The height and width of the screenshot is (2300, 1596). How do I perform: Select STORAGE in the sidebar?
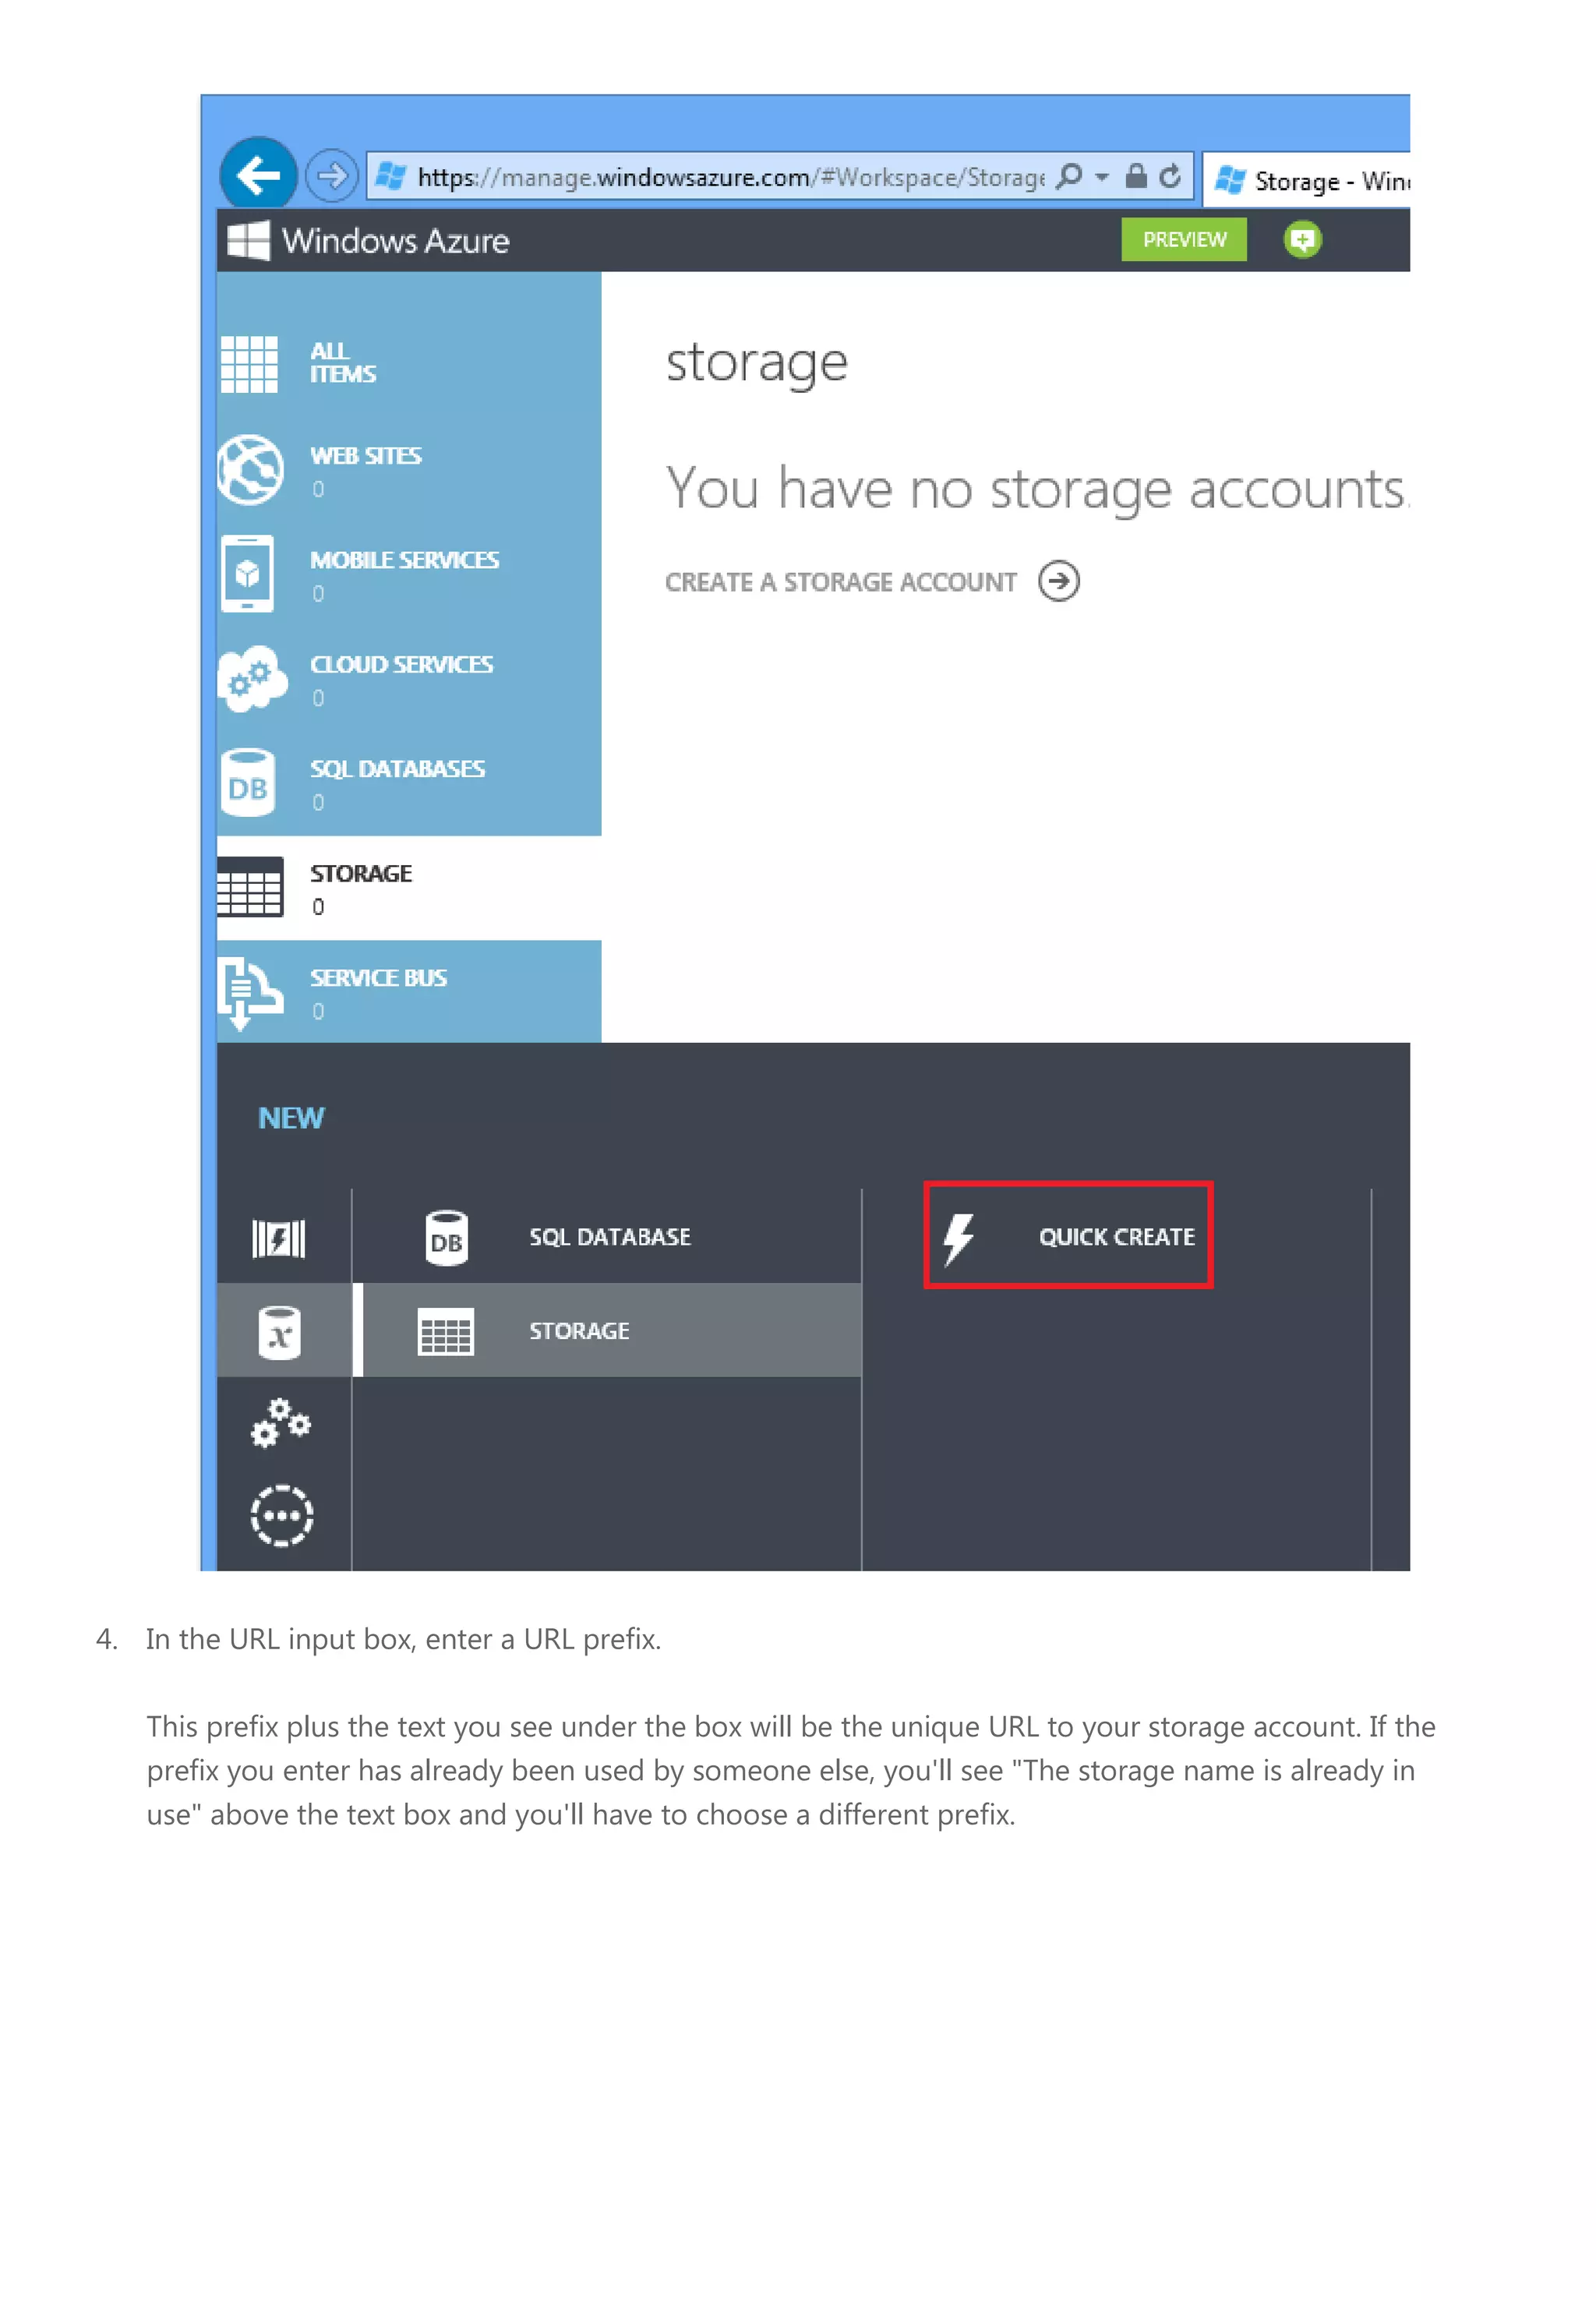(x=408, y=888)
